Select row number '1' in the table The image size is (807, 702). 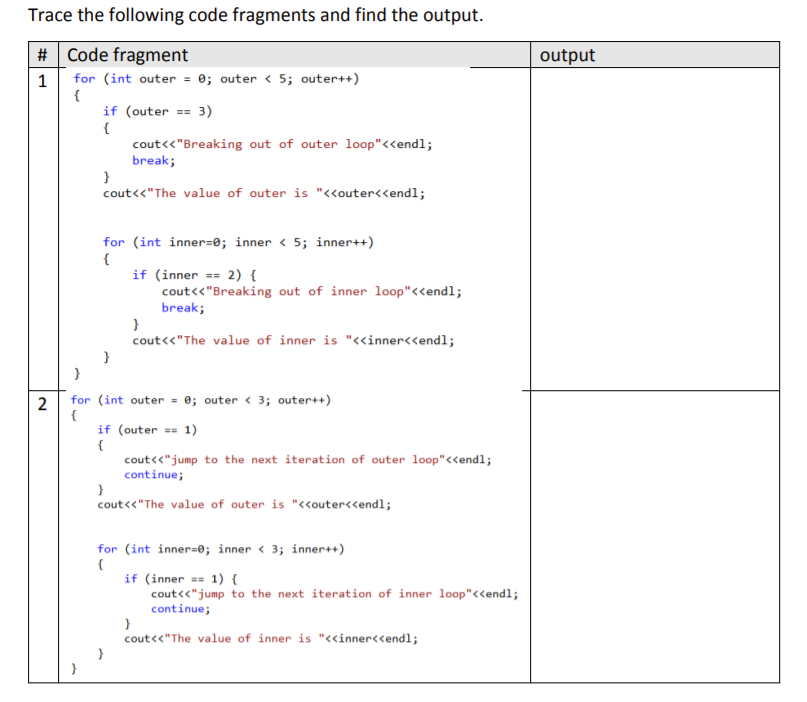(x=42, y=82)
